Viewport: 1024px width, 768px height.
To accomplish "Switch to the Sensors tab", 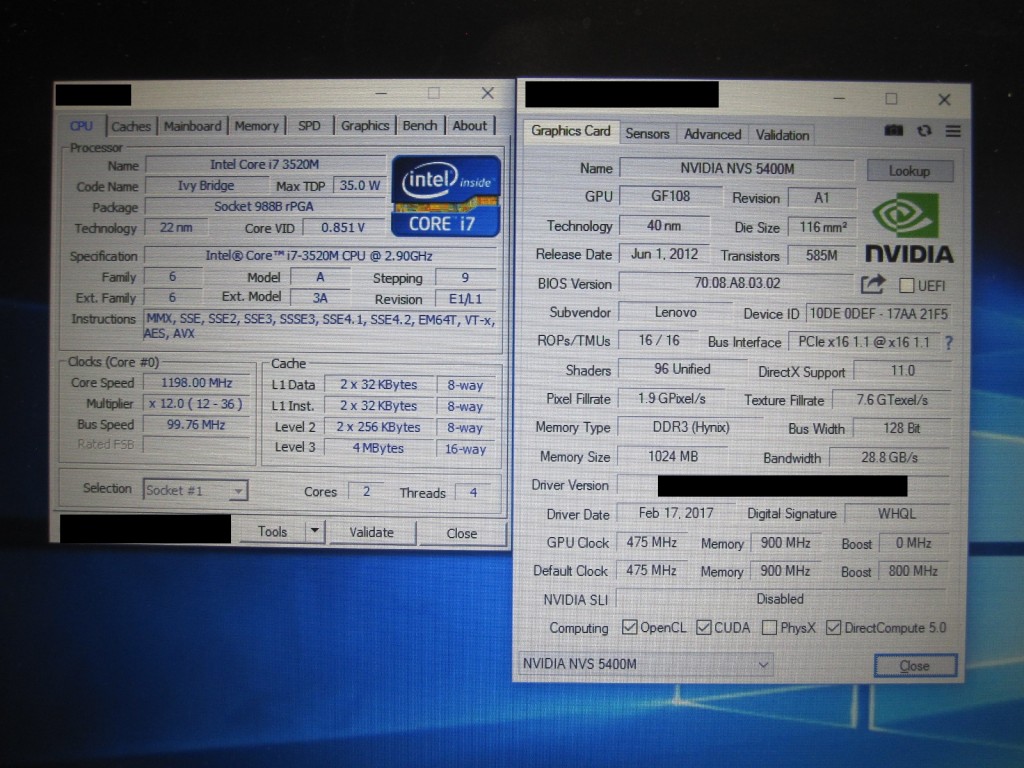I will (647, 134).
